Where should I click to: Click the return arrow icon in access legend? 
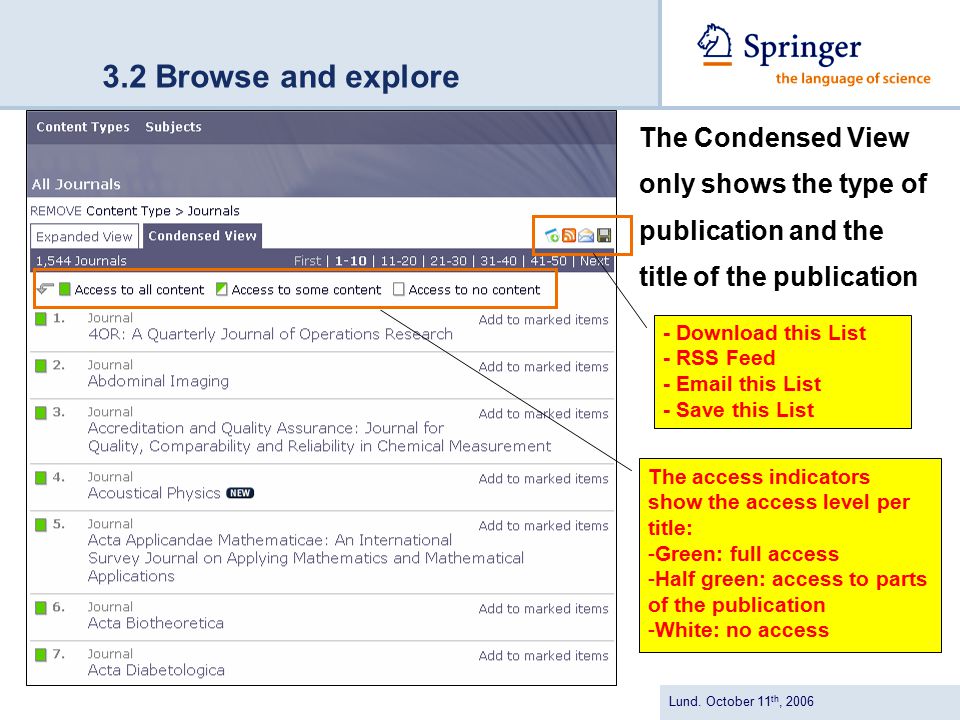tap(46, 289)
